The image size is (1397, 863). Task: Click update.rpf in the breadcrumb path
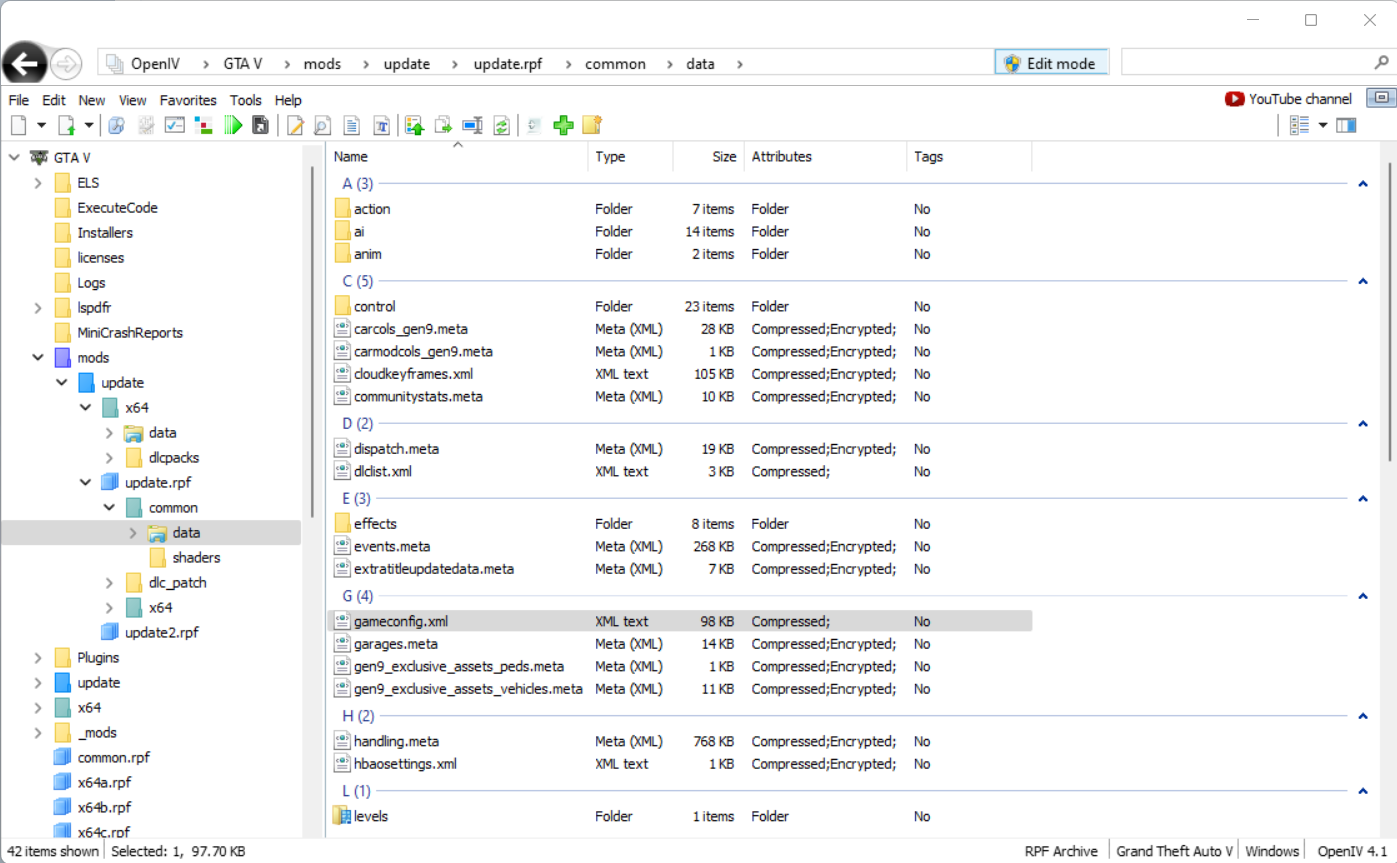pyautogui.click(x=506, y=63)
